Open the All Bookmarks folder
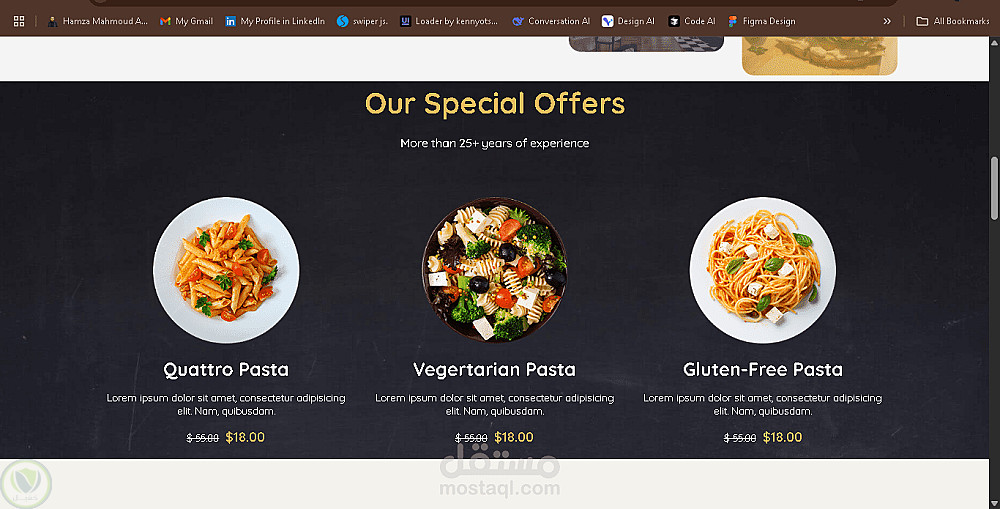 point(952,21)
